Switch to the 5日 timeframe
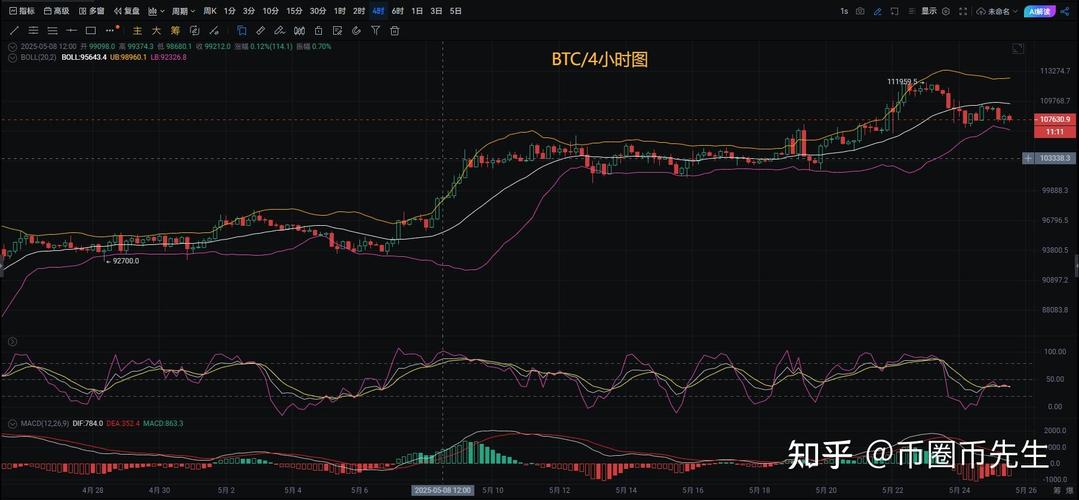The image size is (1079, 500). pos(456,11)
